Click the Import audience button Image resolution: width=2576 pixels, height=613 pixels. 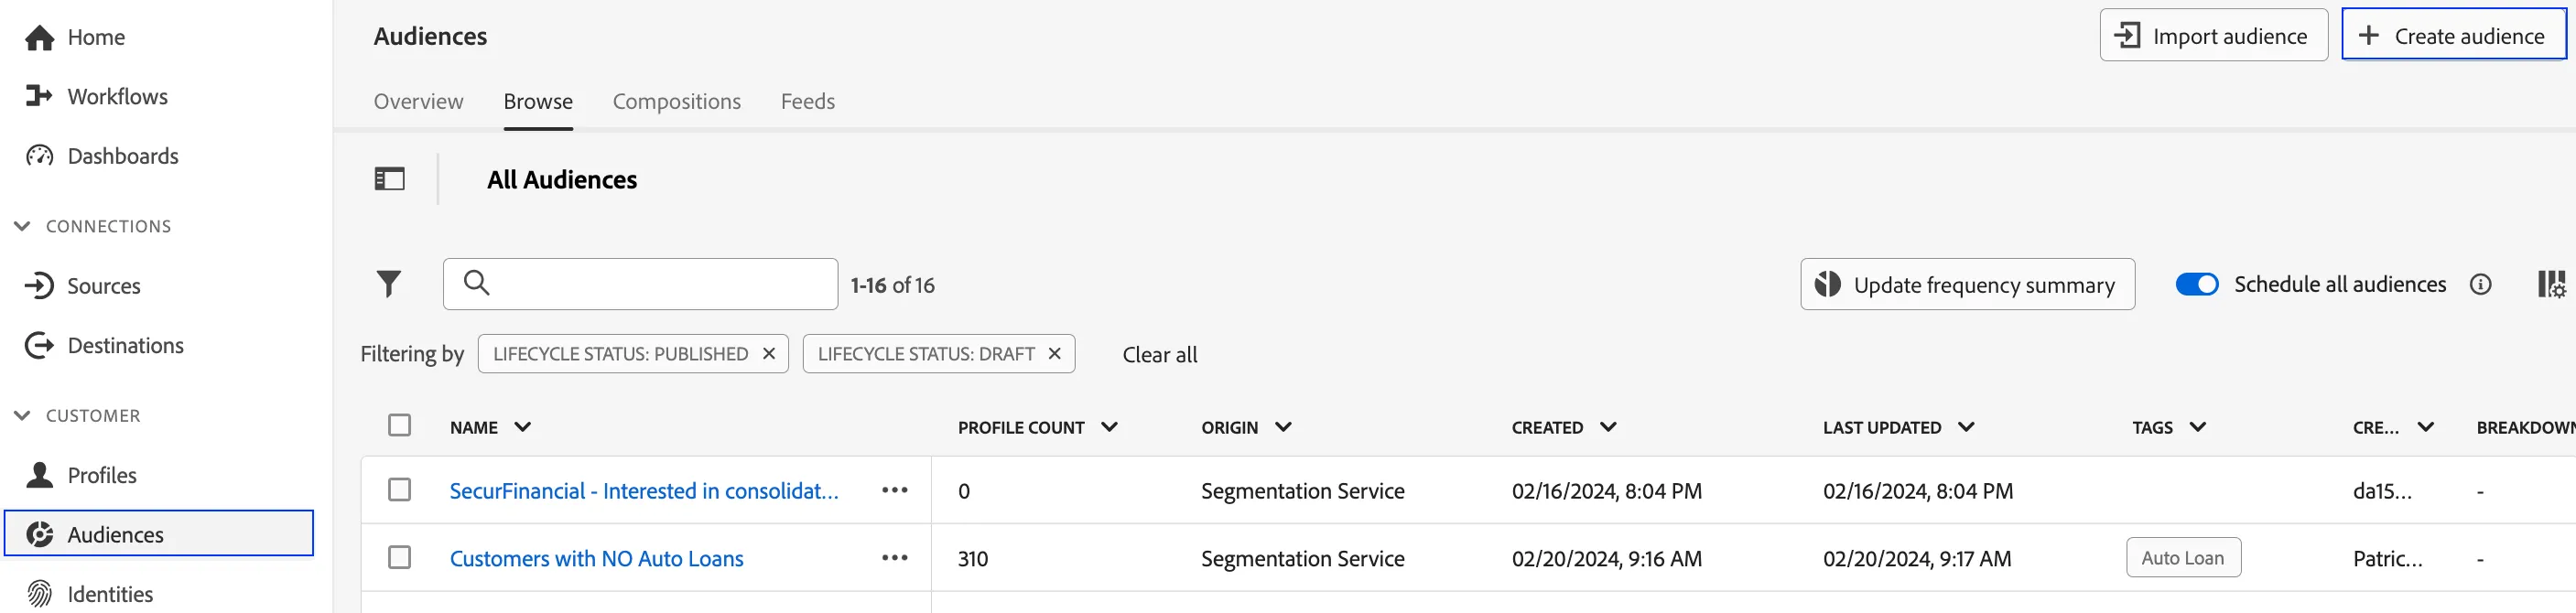pos(2214,35)
